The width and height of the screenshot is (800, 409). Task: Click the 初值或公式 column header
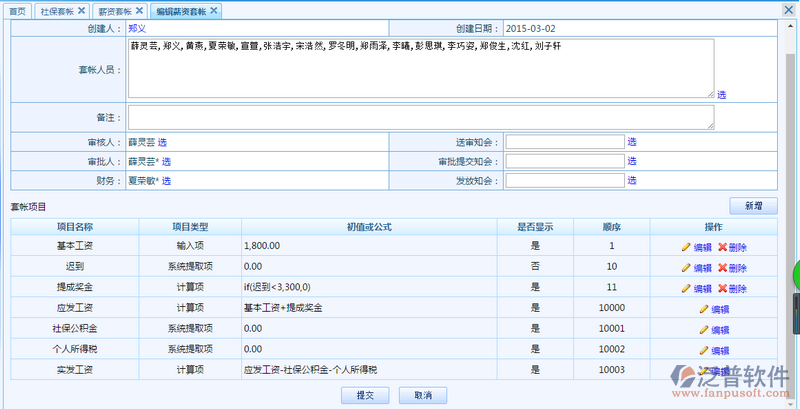(x=369, y=227)
